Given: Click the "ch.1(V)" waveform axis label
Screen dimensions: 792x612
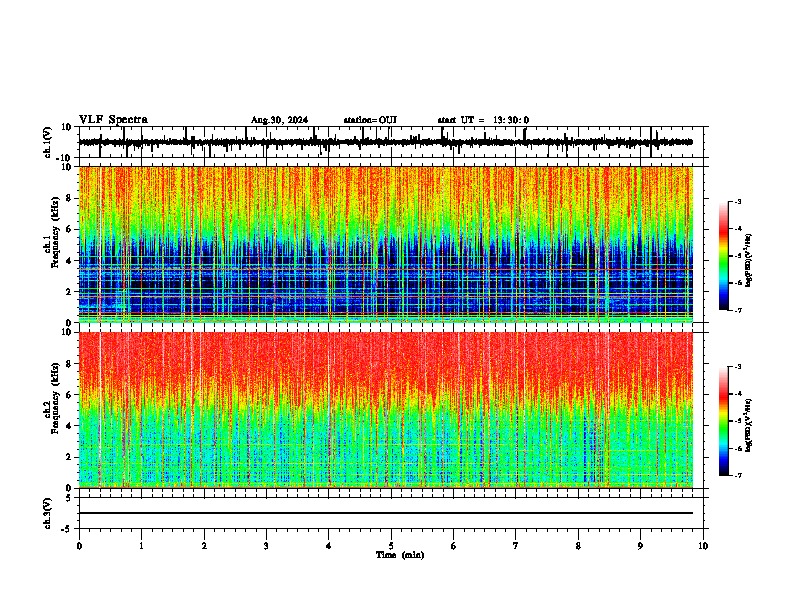Looking at the screenshot, I should (48, 142).
